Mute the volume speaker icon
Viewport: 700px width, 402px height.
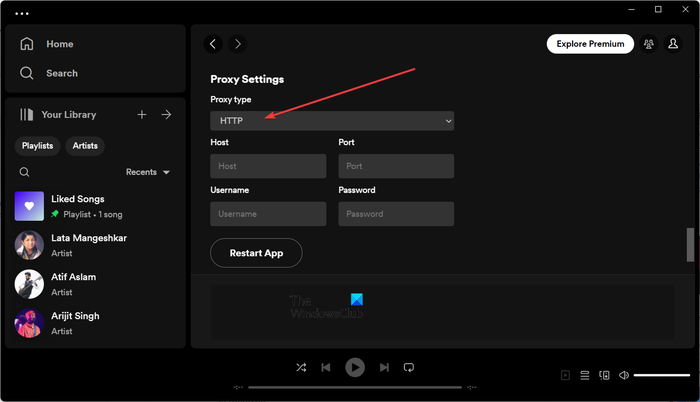(623, 375)
